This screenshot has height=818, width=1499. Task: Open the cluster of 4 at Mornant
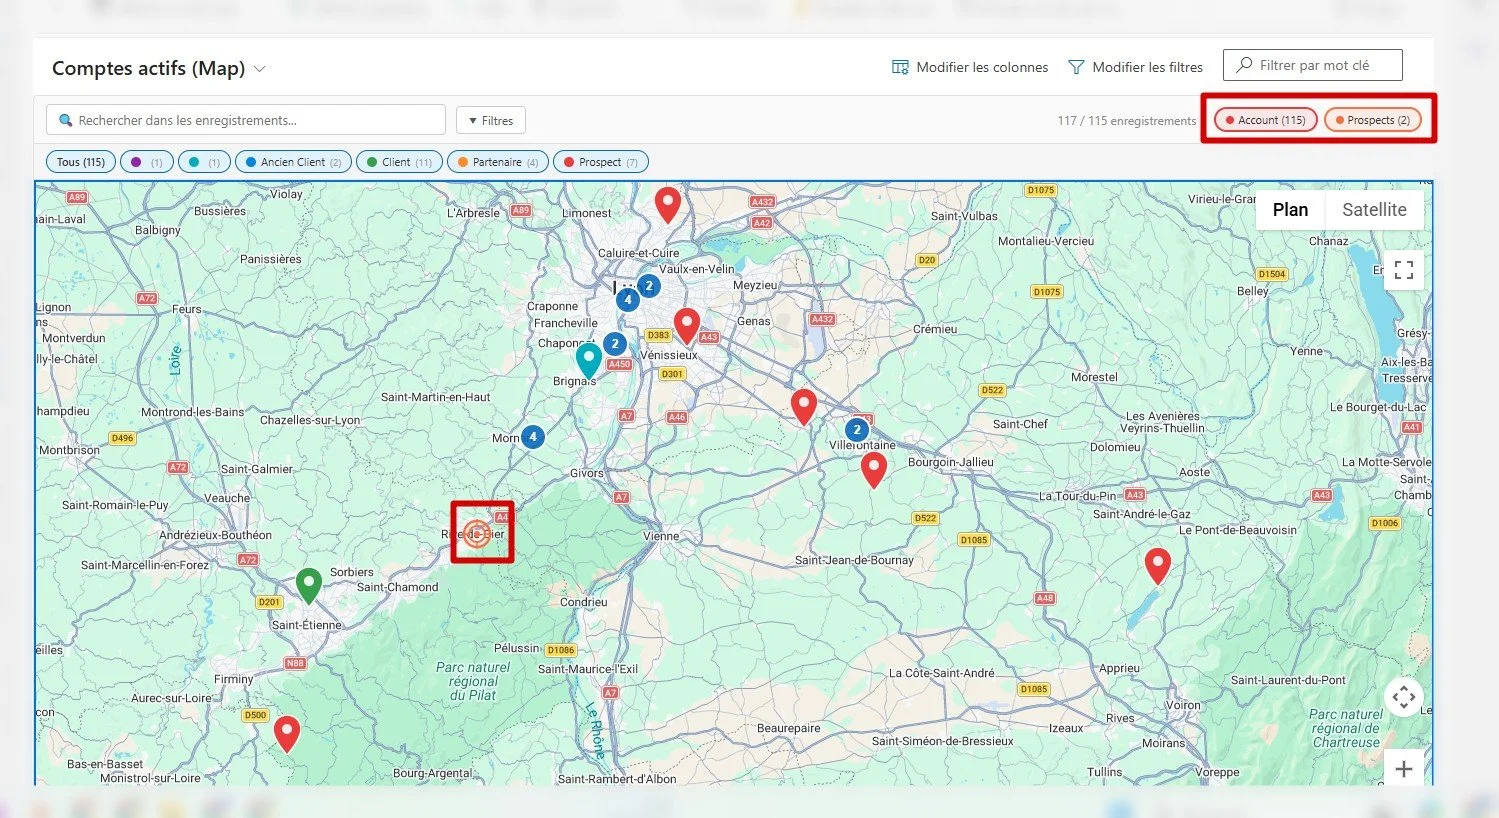pyautogui.click(x=533, y=437)
